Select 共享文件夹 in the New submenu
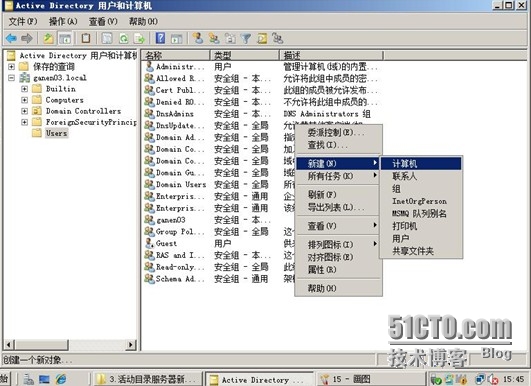This screenshot has width=531, height=386. [x=421, y=251]
